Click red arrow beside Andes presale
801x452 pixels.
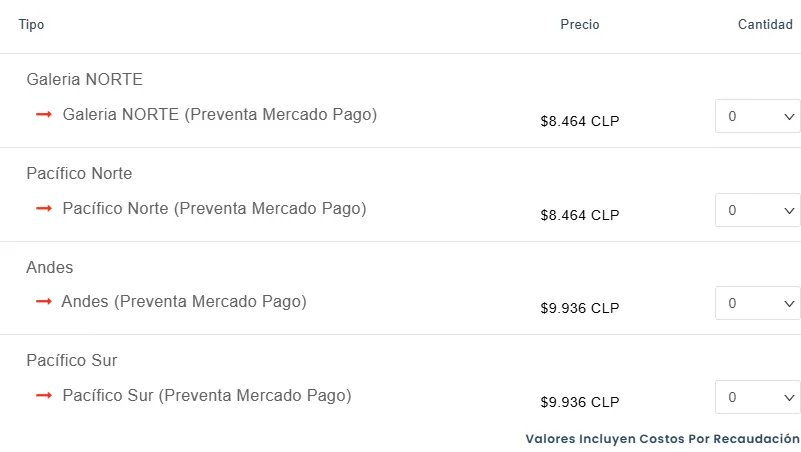(x=44, y=301)
